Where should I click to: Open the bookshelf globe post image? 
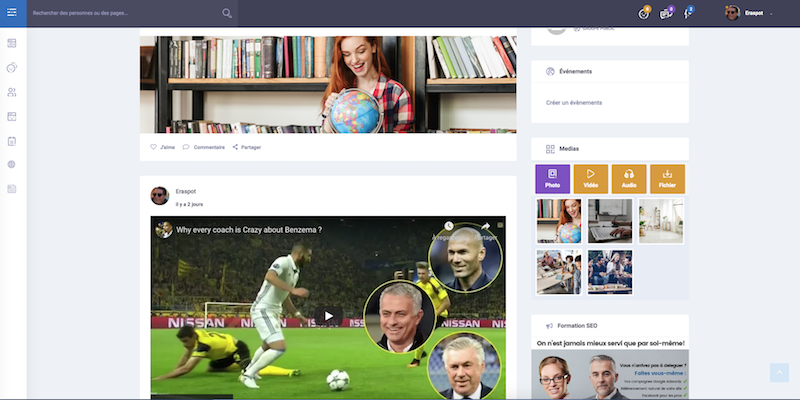[x=328, y=84]
